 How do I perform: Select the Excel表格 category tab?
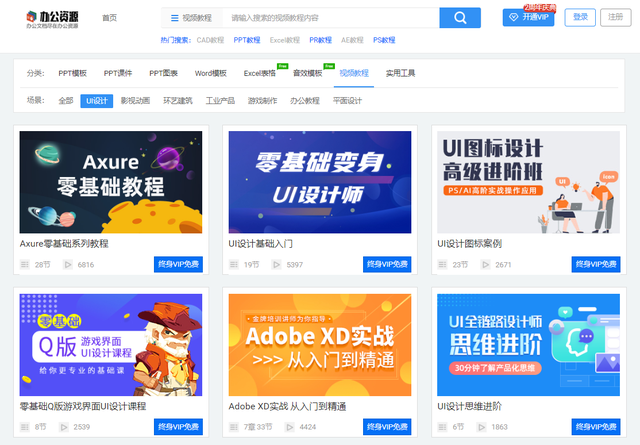point(260,73)
